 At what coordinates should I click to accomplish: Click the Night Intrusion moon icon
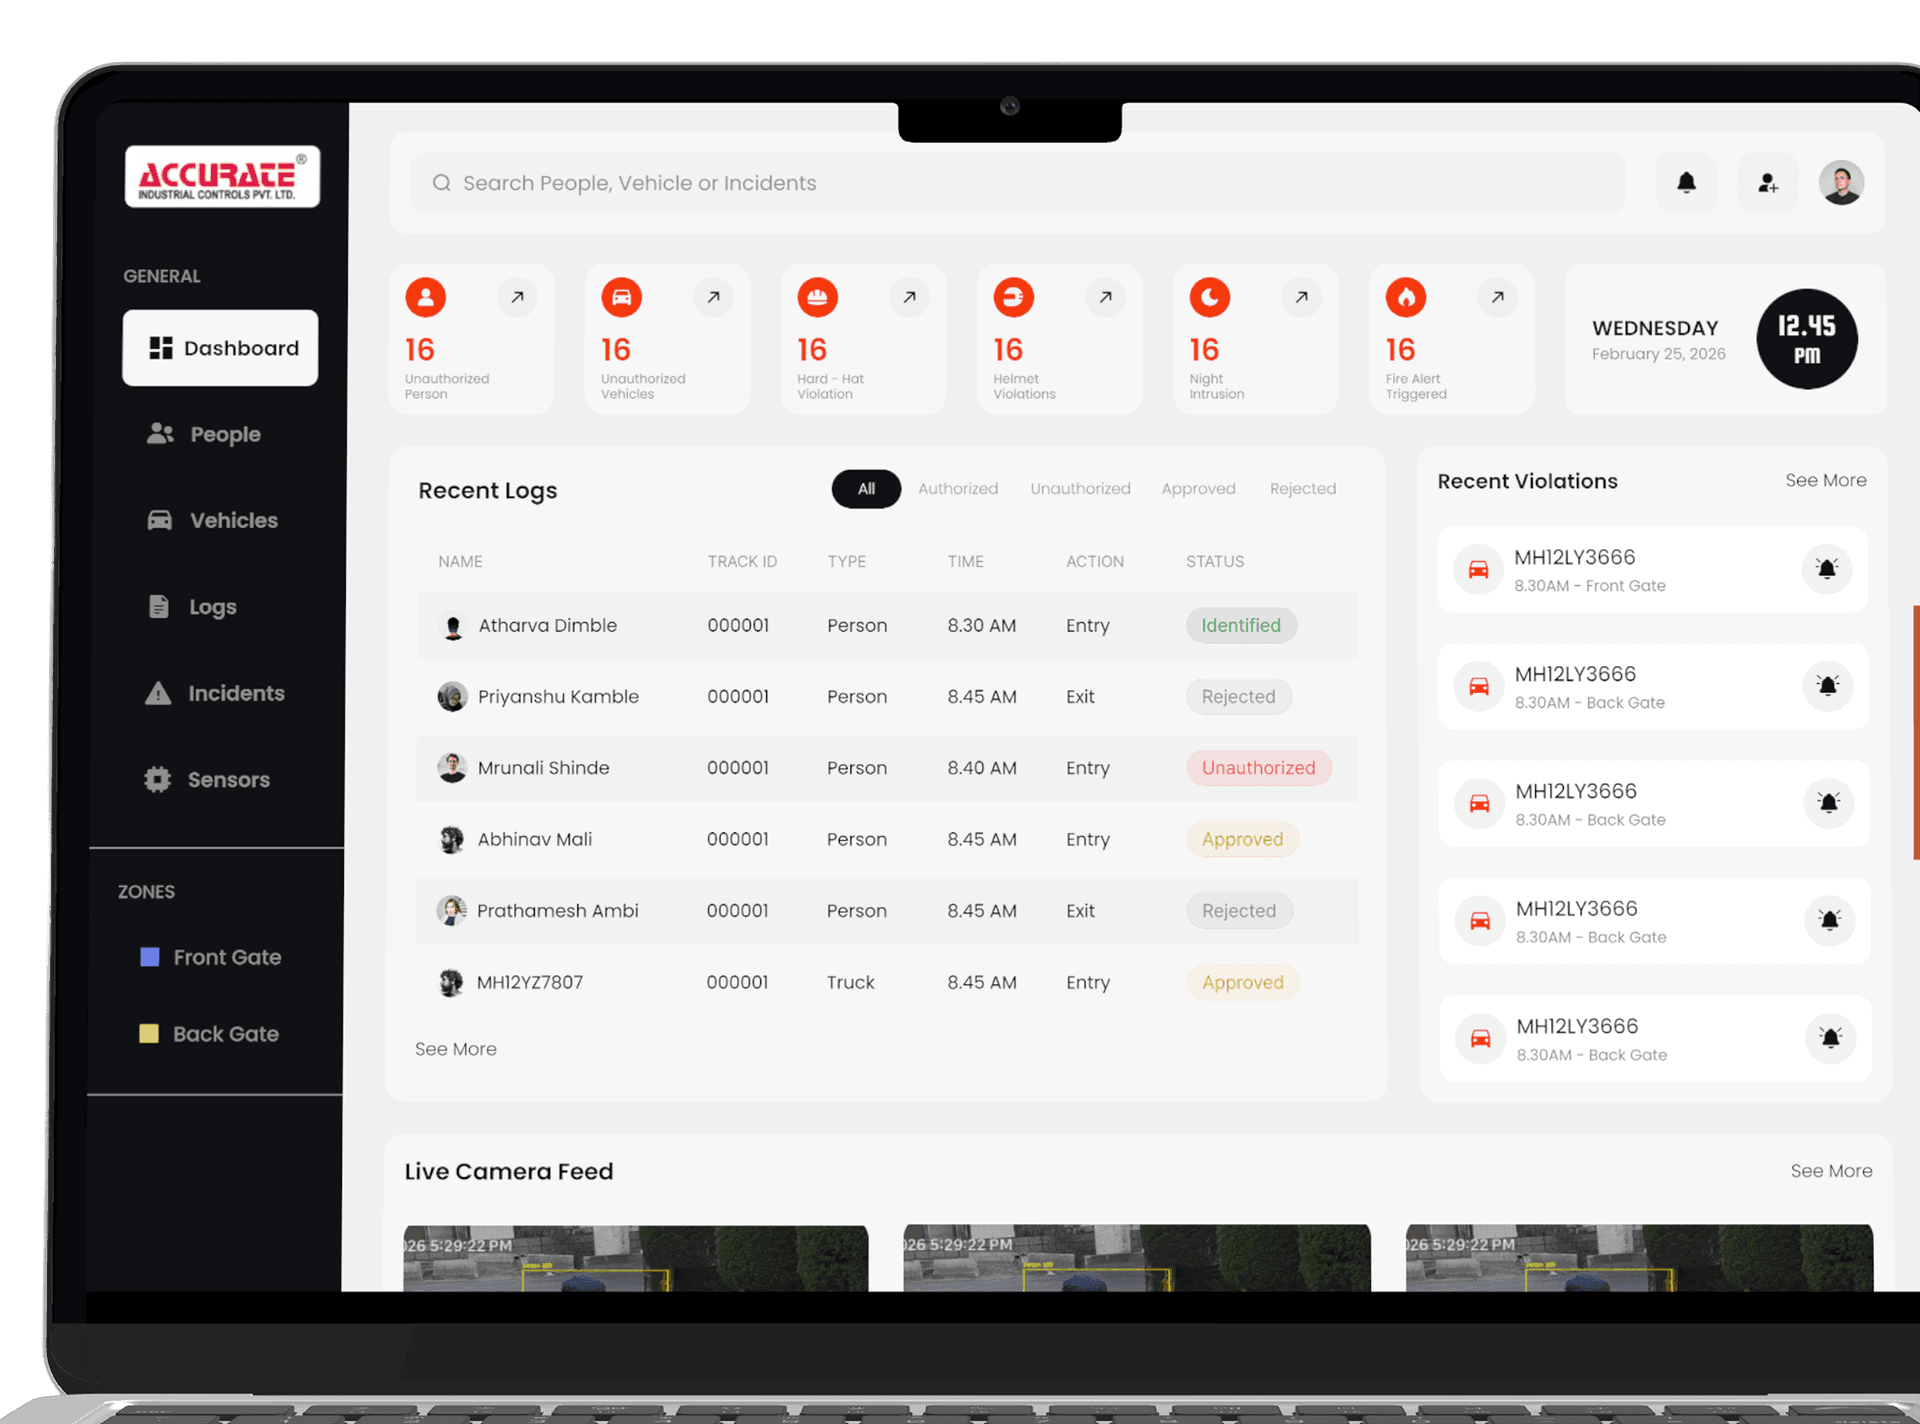point(1209,297)
